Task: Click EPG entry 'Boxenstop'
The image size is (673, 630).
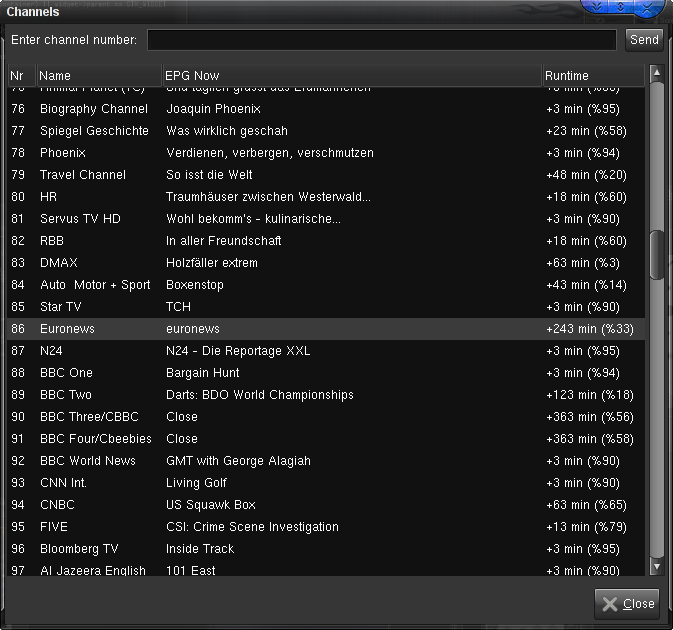Action: tap(195, 285)
